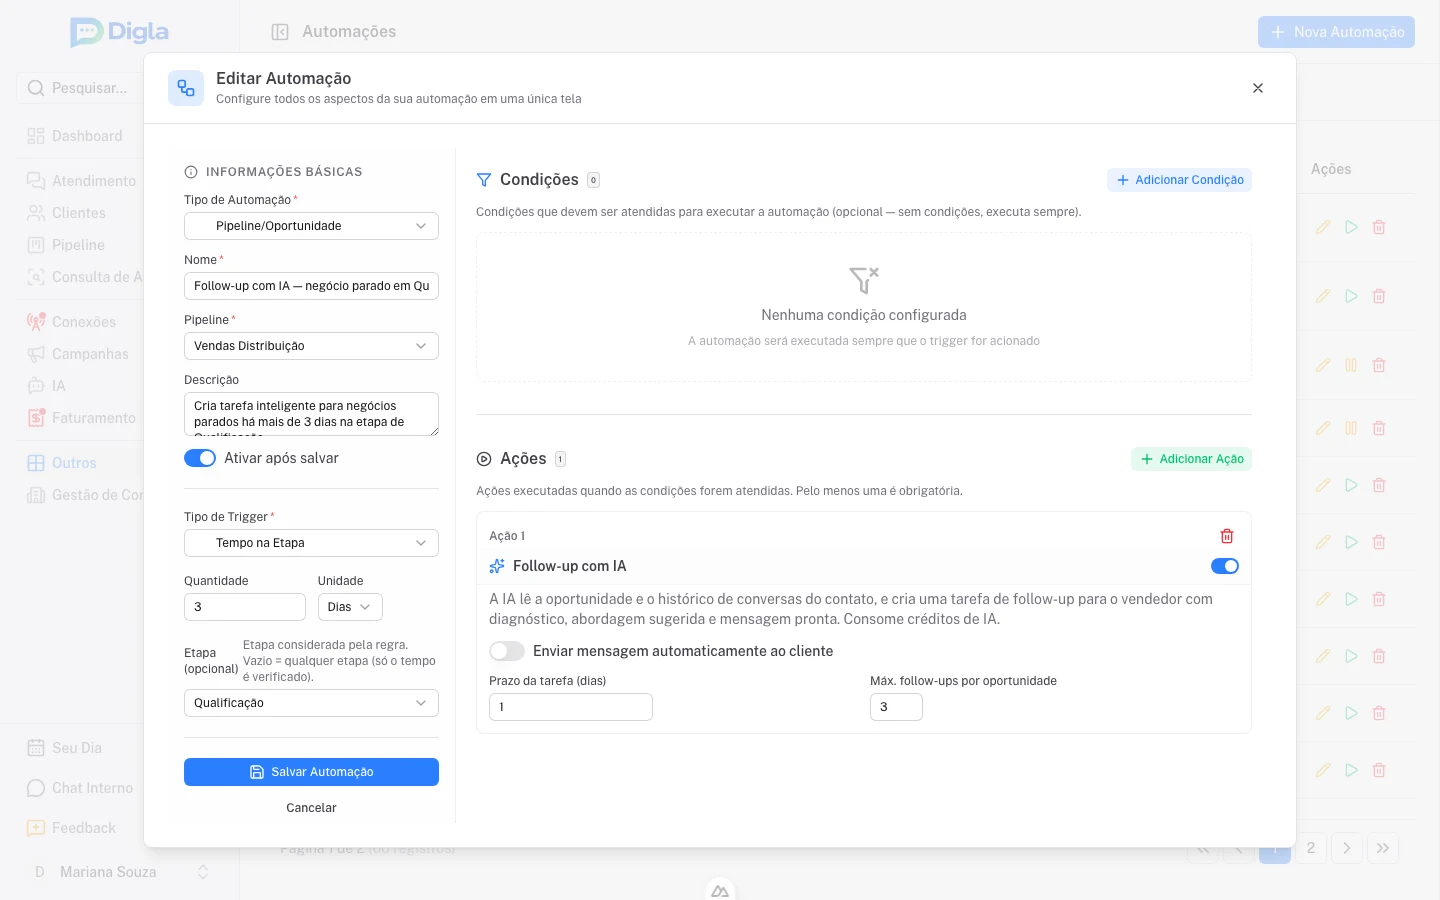Viewport: 1440px width, 900px height.
Task: Open the Etapa dropdown showing Qualificação
Action: click(x=311, y=703)
